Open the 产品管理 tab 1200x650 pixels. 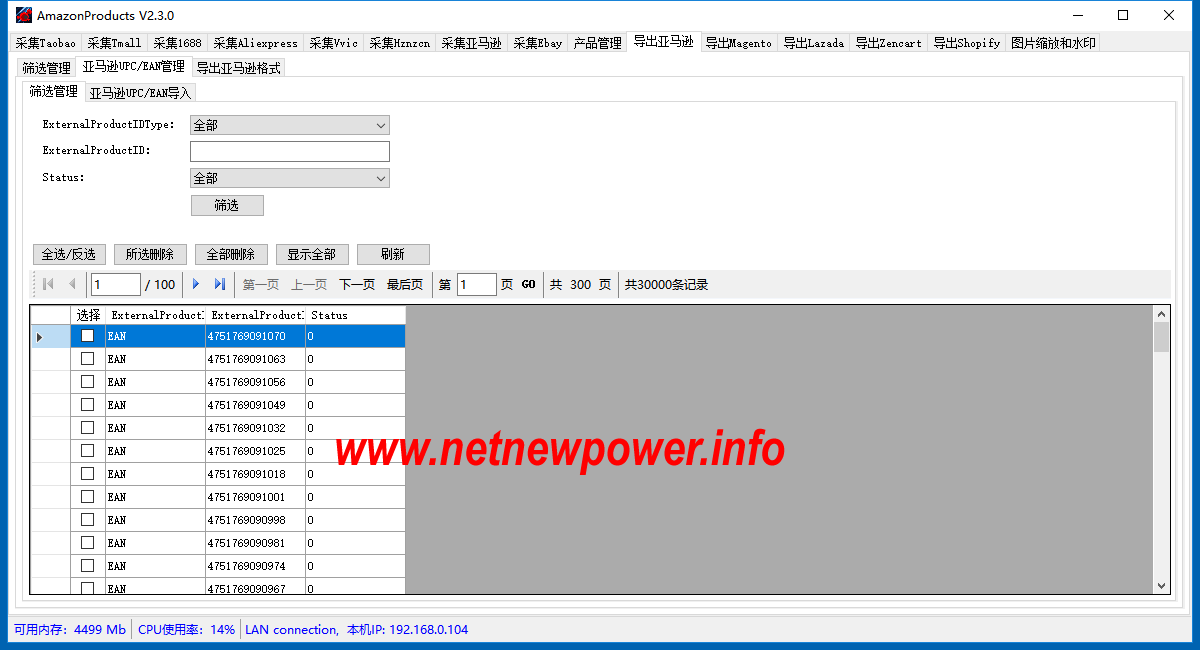(597, 43)
